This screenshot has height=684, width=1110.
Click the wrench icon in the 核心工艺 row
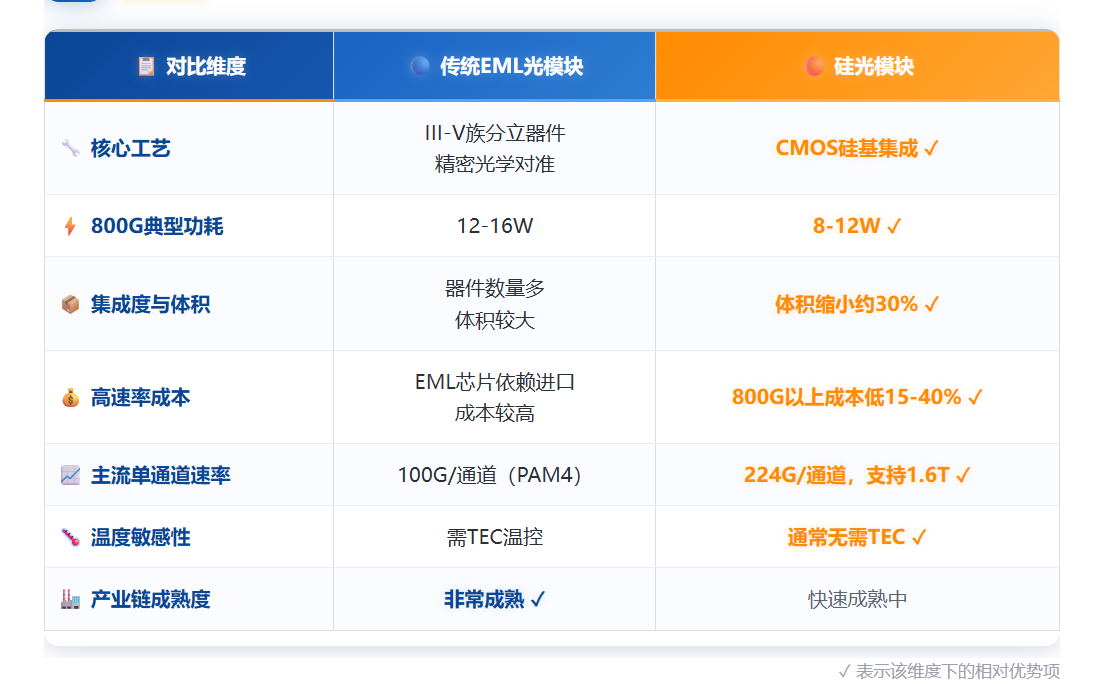(70, 148)
